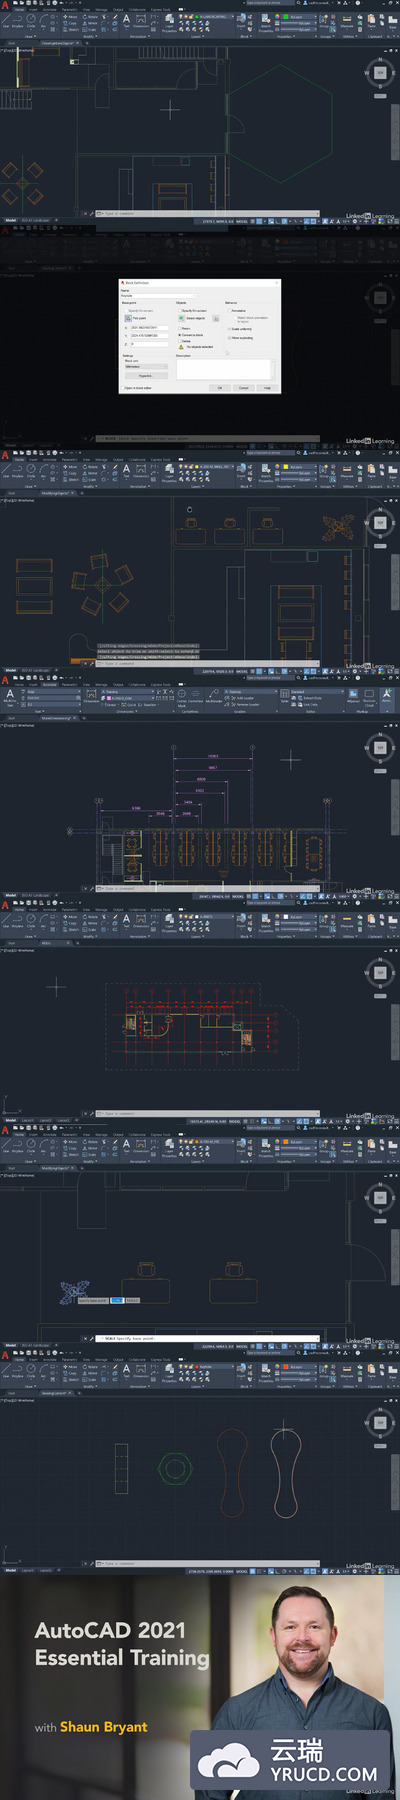This screenshot has height=1800, width=400.
Task: Click the X coordinate field in Base point
Action: (x=148, y=328)
